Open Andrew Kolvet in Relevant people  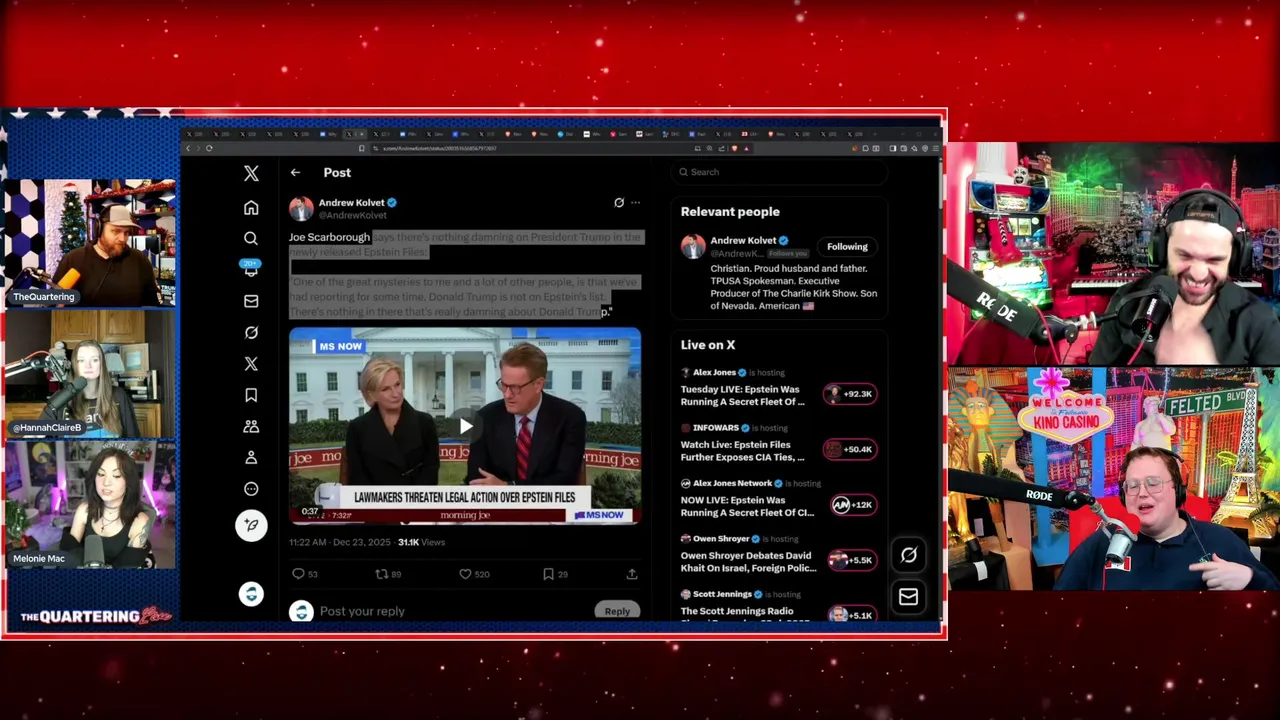point(743,241)
